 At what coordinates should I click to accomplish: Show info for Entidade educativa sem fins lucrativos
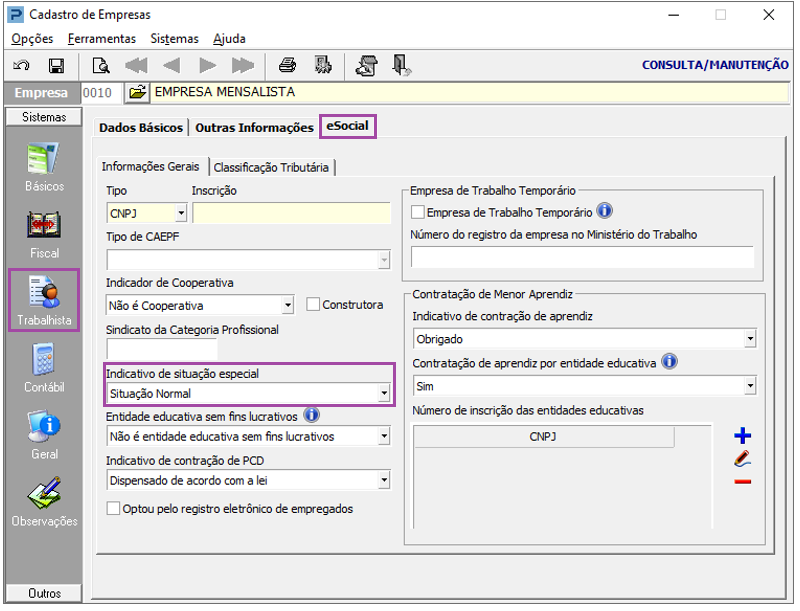pyautogui.click(x=312, y=415)
